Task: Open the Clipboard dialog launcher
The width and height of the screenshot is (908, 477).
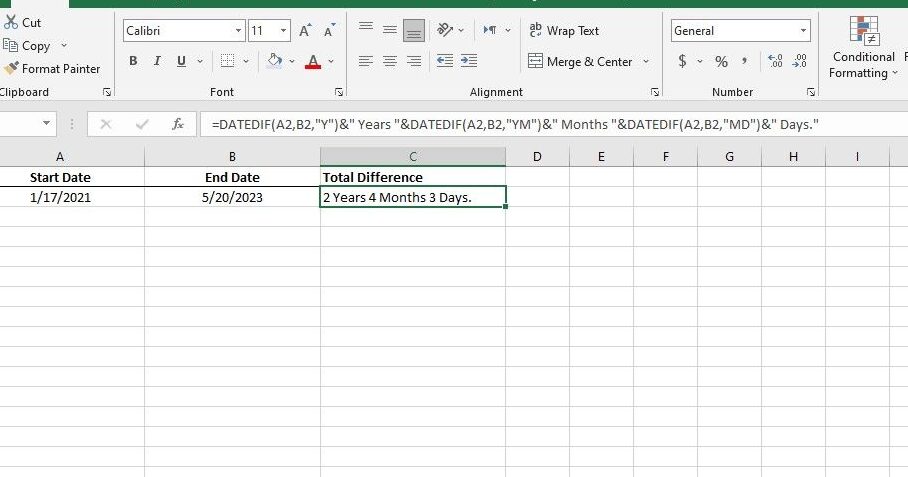Action: coord(107,92)
